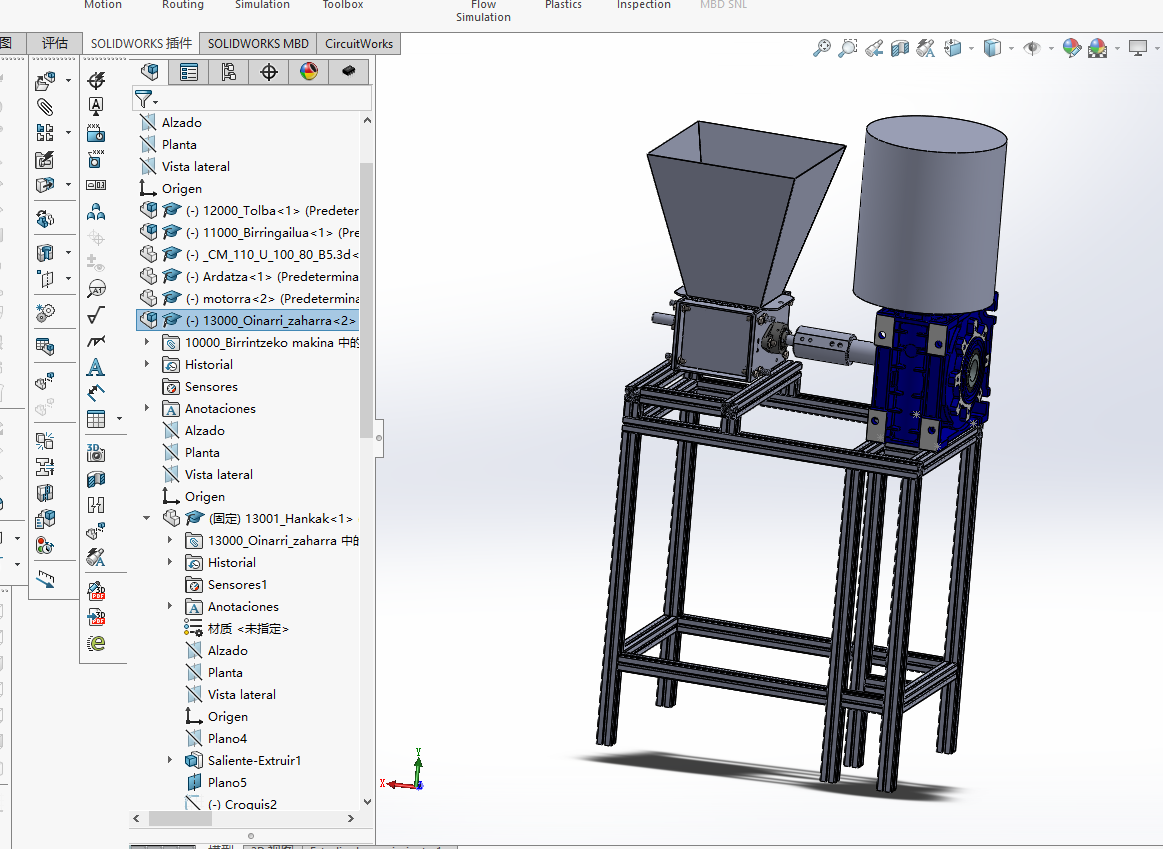Open the PropertyManager tab icon
Screen dimensions: 1163x849
[x=189, y=72]
